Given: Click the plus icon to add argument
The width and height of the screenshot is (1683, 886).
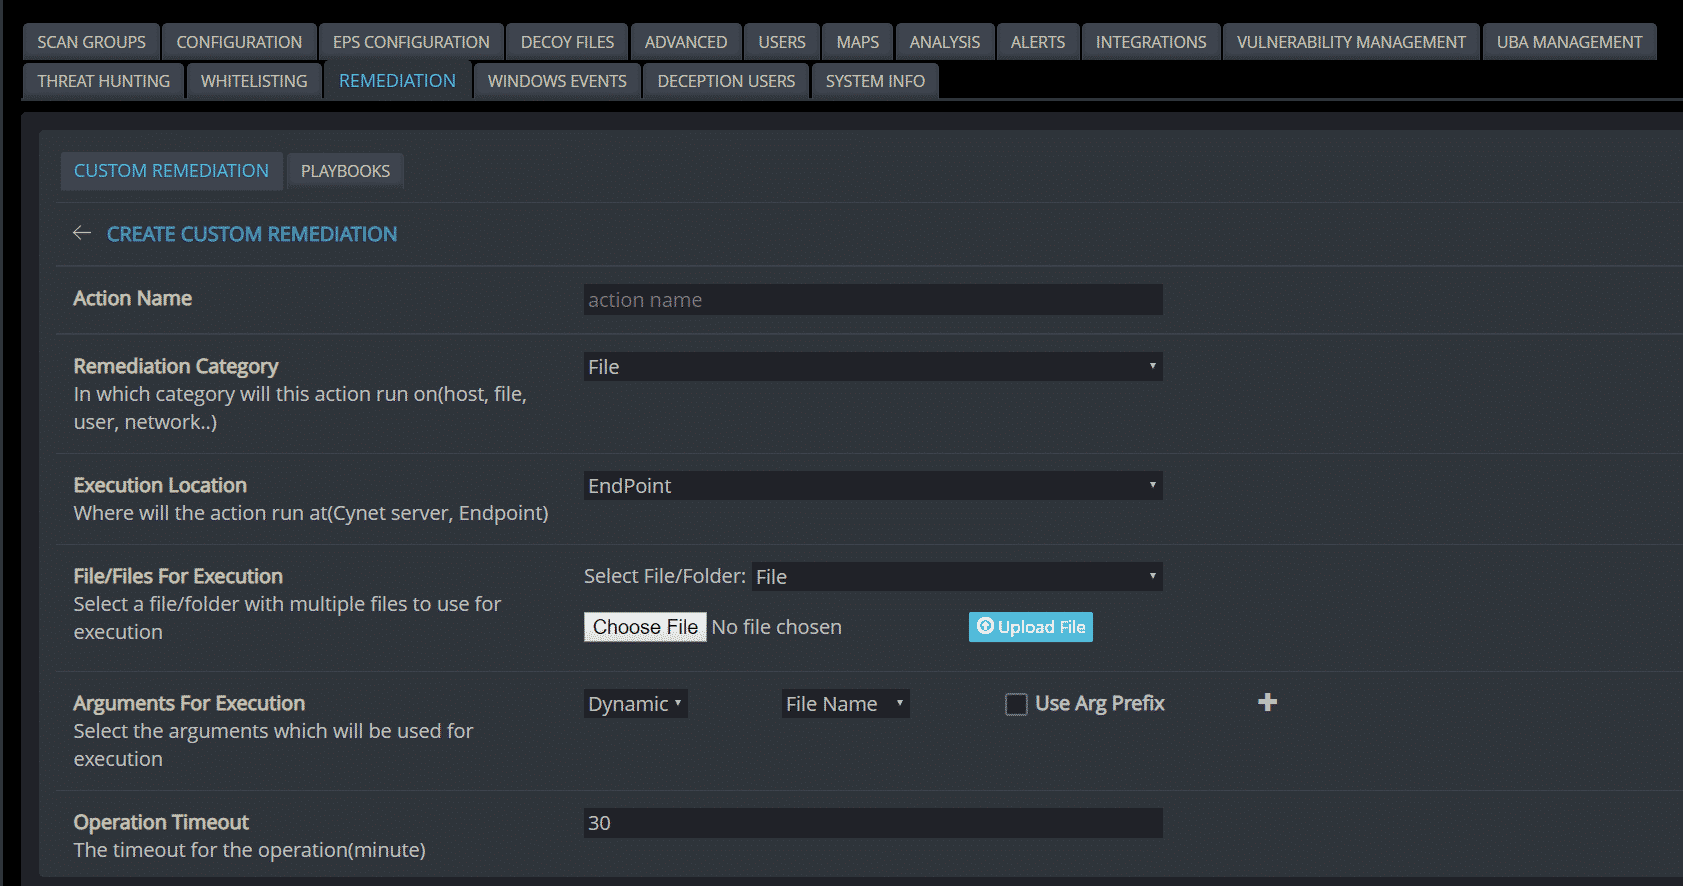Looking at the screenshot, I should 1267,702.
